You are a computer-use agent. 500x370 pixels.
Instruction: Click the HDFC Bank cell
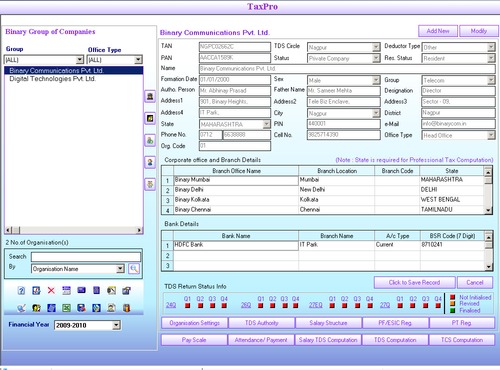pos(236,245)
